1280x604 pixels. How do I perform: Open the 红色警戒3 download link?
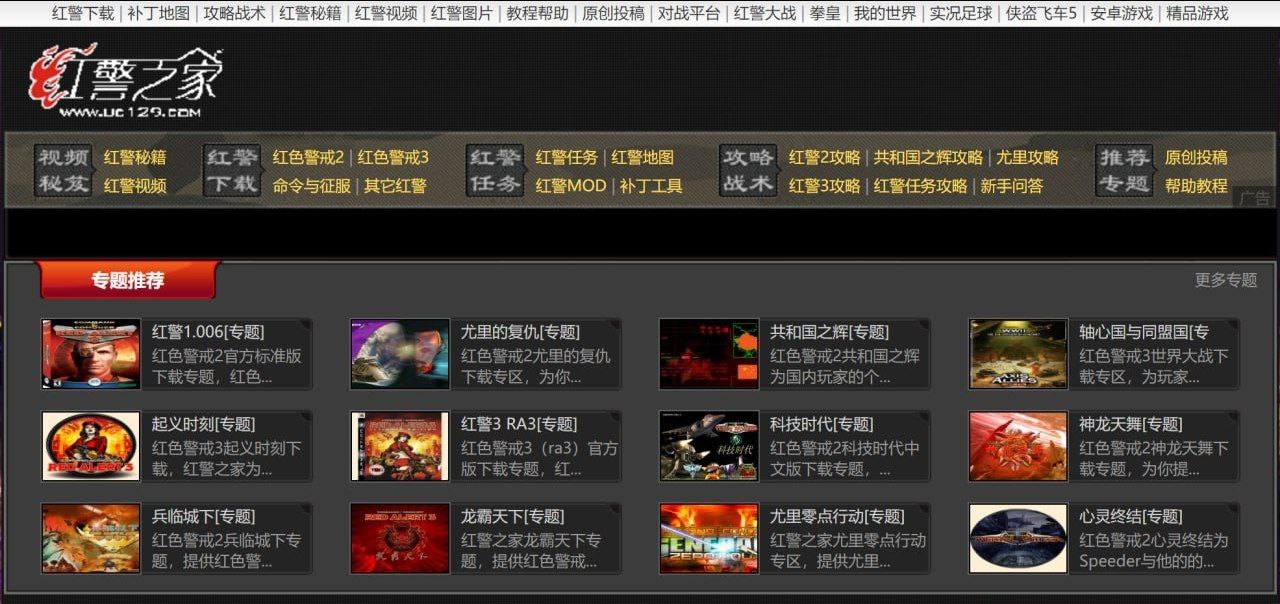pyautogui.click(x=393, y=157)
